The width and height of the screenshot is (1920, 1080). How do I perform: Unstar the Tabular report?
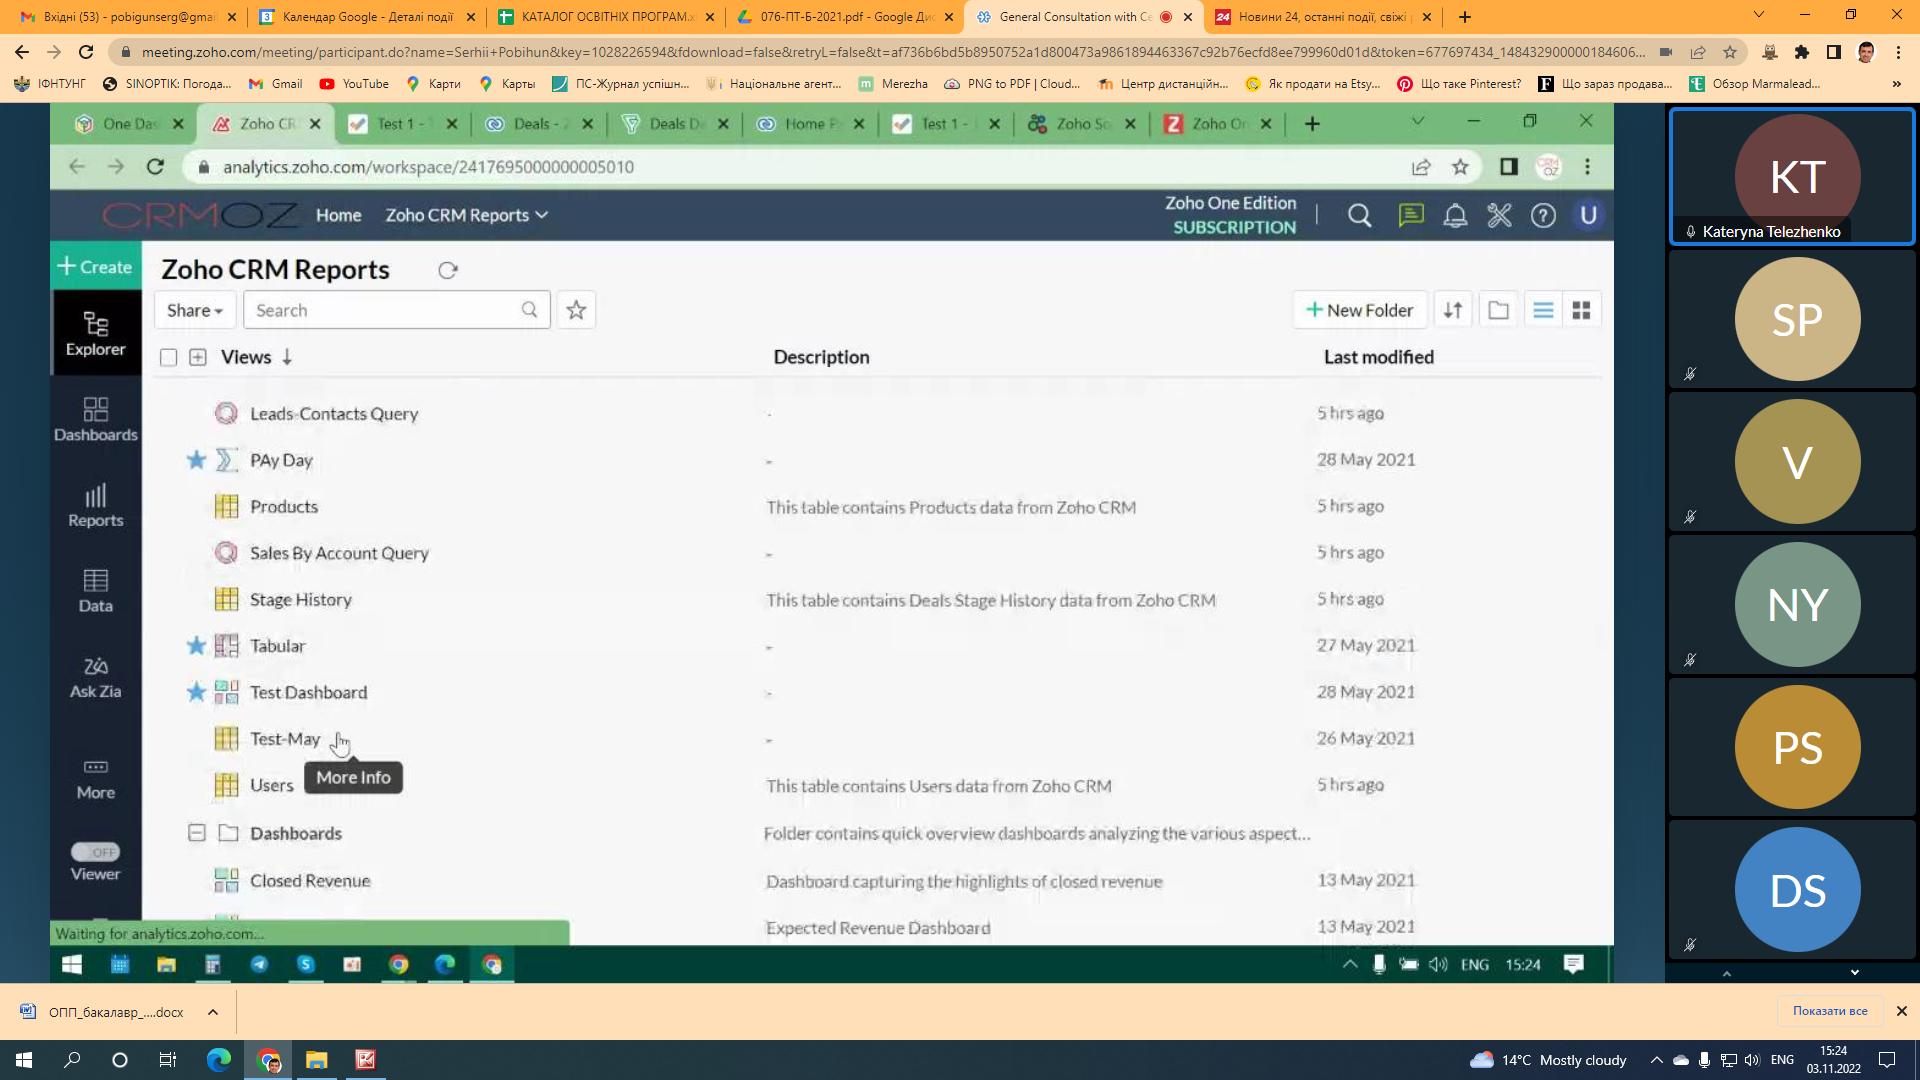pos(196,646)
